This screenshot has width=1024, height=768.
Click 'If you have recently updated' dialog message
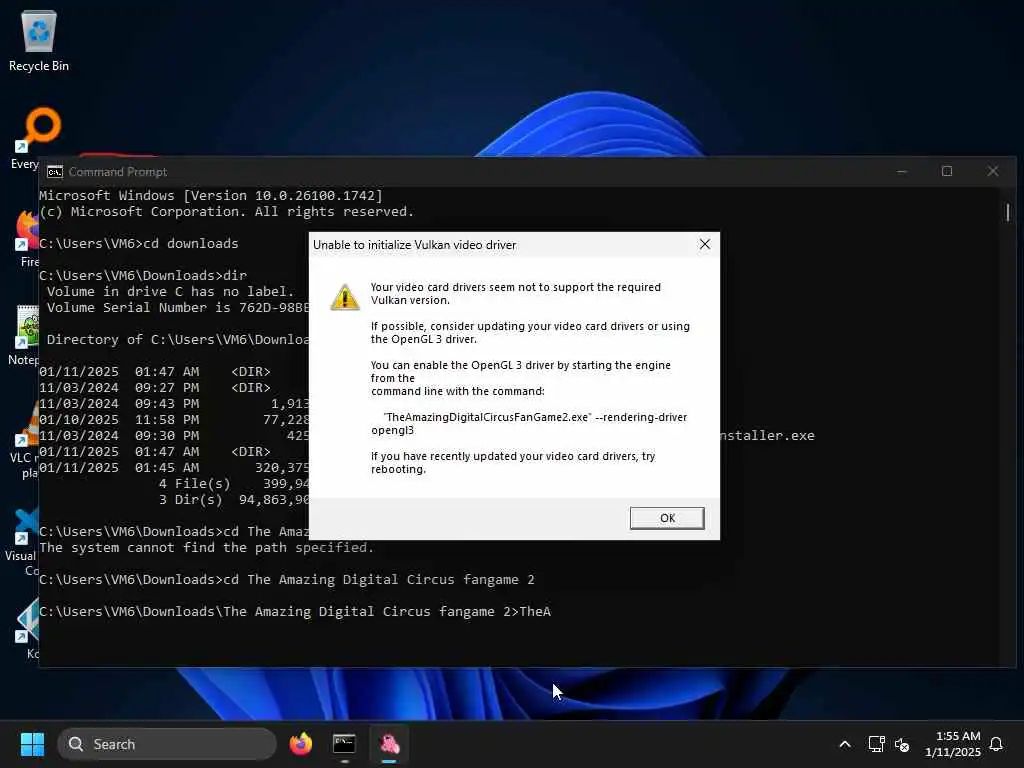pos(513,463)
